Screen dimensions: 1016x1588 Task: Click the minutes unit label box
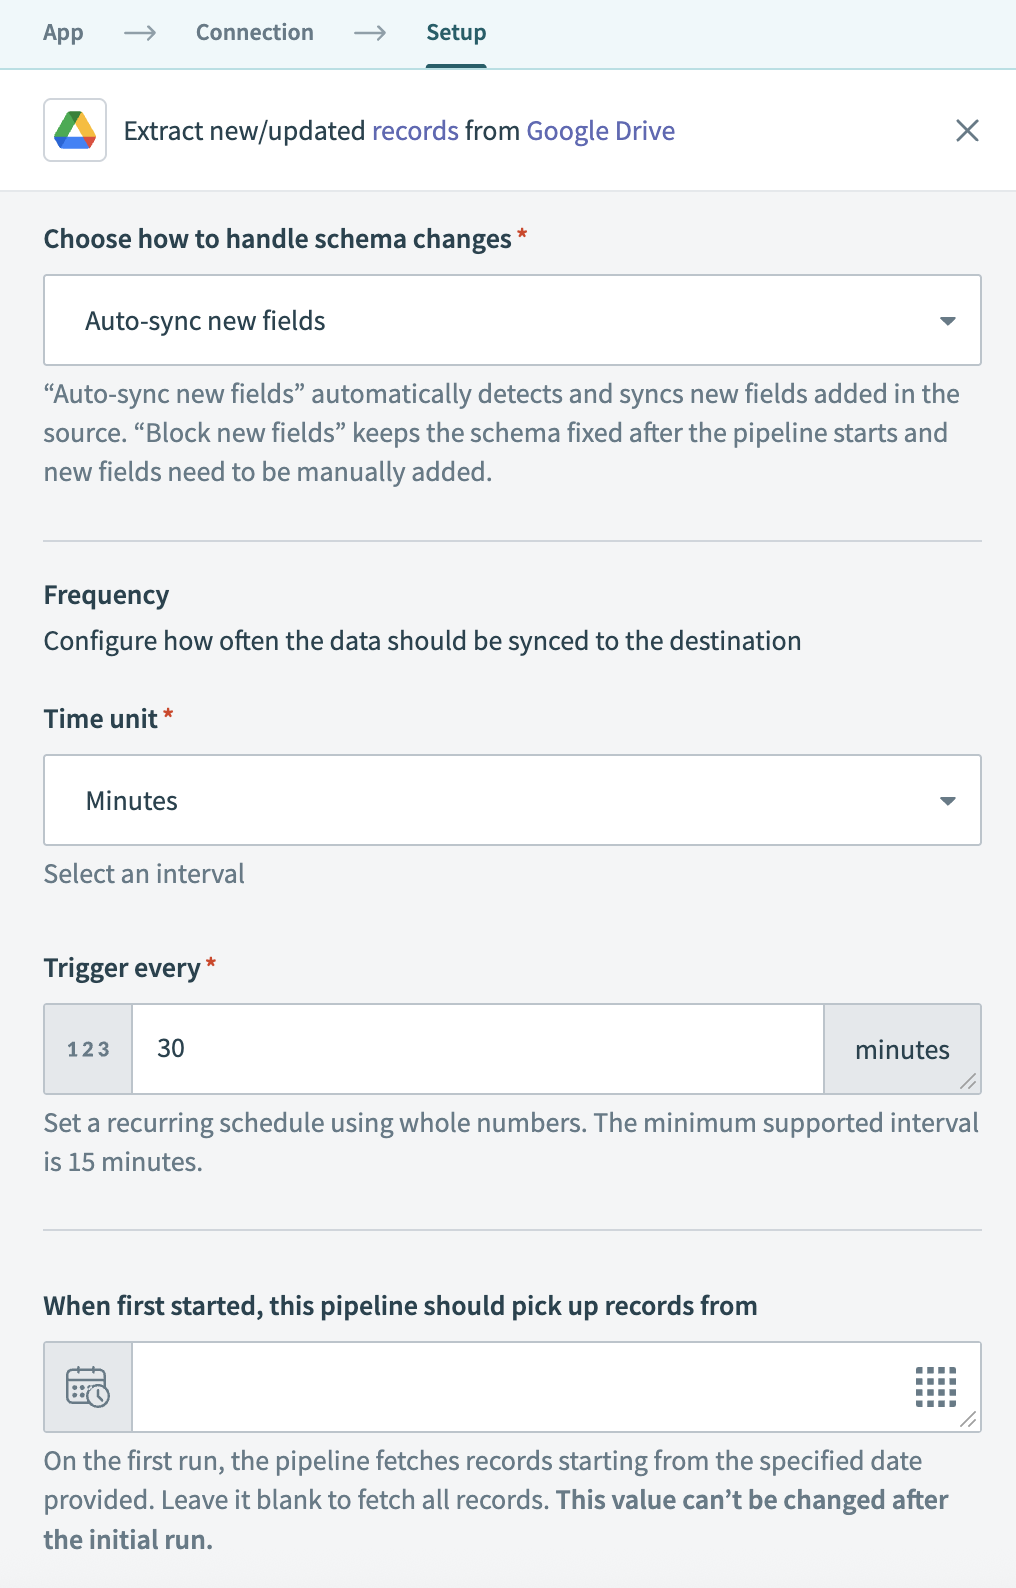point(902,1049)
